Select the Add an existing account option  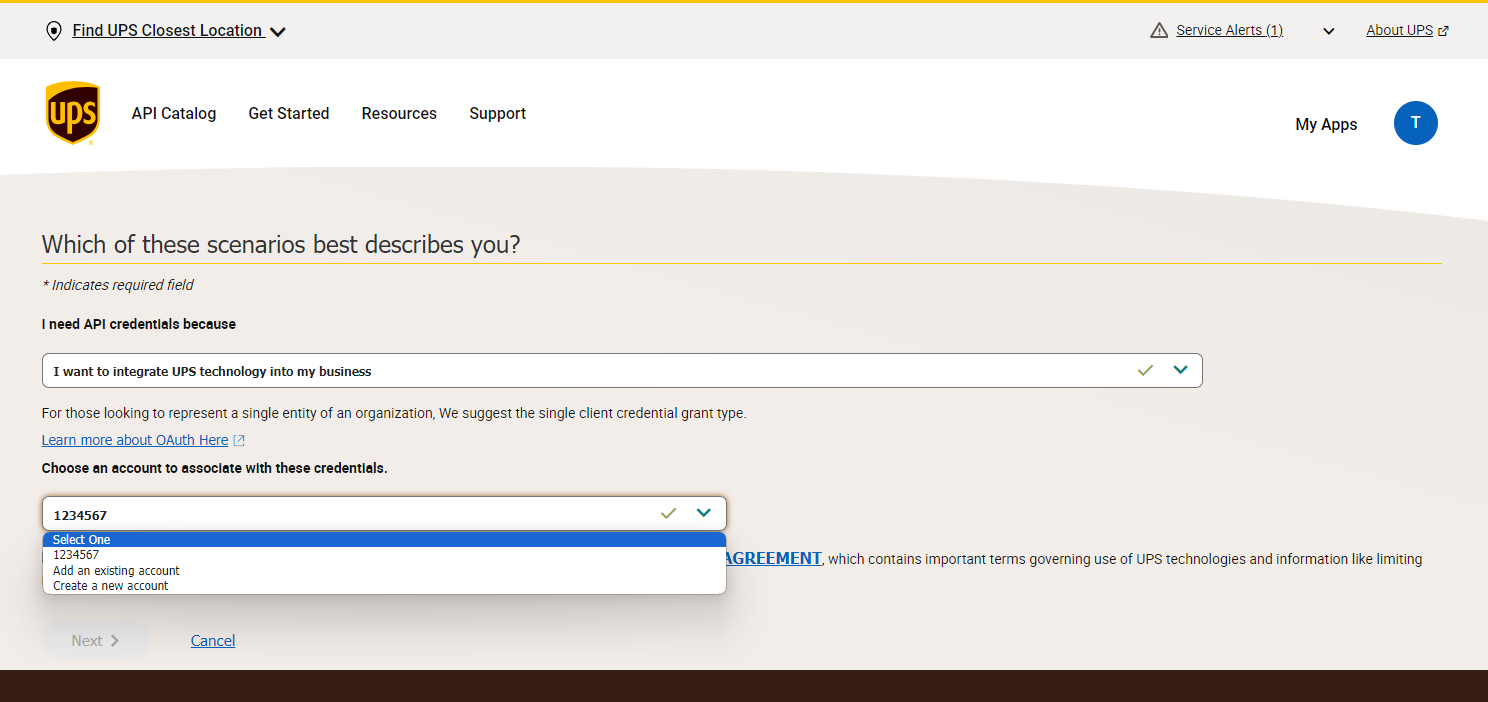[x=115, y=570]
